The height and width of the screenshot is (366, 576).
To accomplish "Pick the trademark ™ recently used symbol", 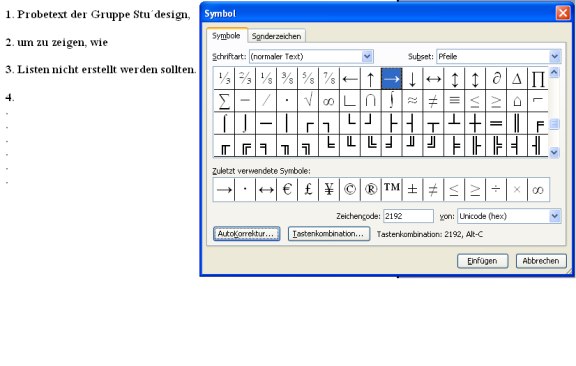I will pyautogui.click(x=392, y=190).
